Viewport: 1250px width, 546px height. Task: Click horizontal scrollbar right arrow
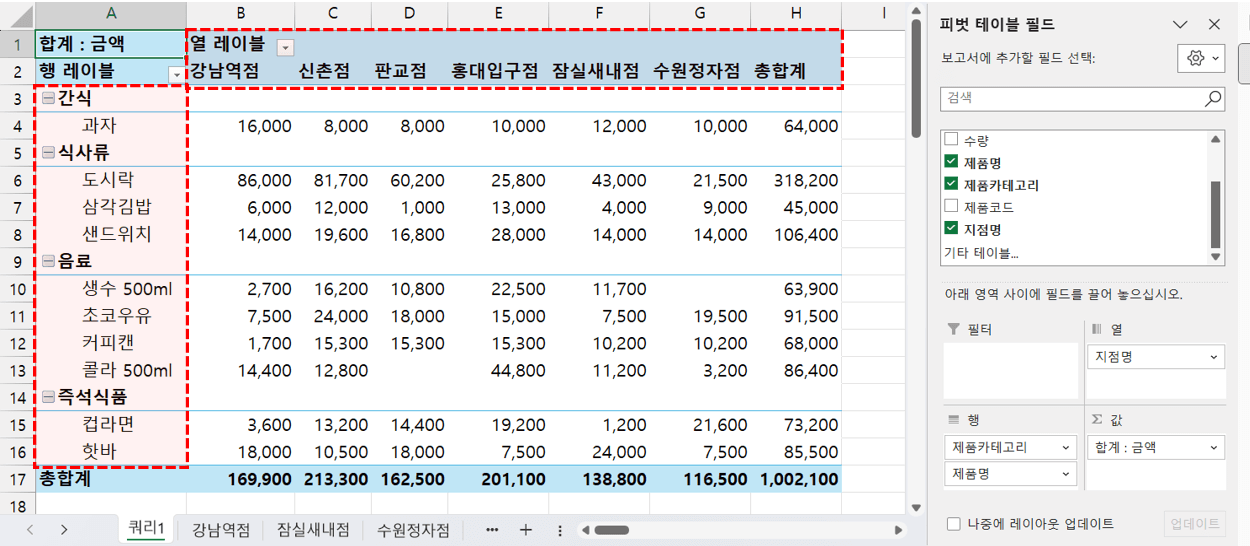pyautogui.click(x=898, y=530)
